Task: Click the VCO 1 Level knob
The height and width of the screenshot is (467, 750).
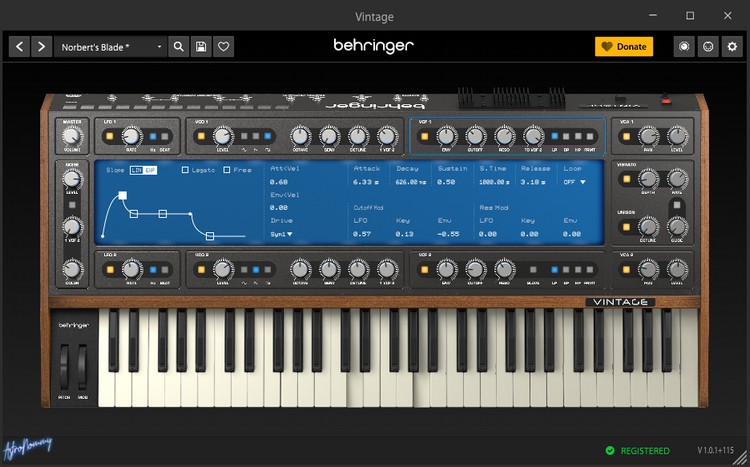Action: 222,136
